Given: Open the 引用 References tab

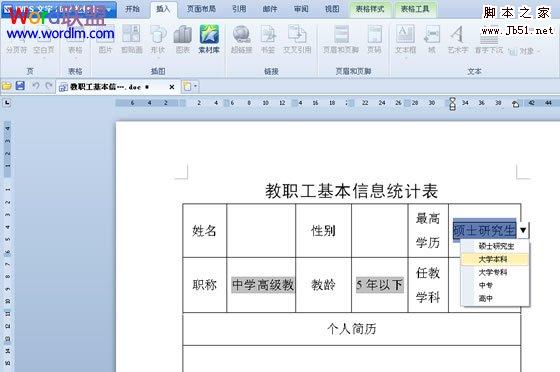Looking at the screenshot, I should click(239, 9).
